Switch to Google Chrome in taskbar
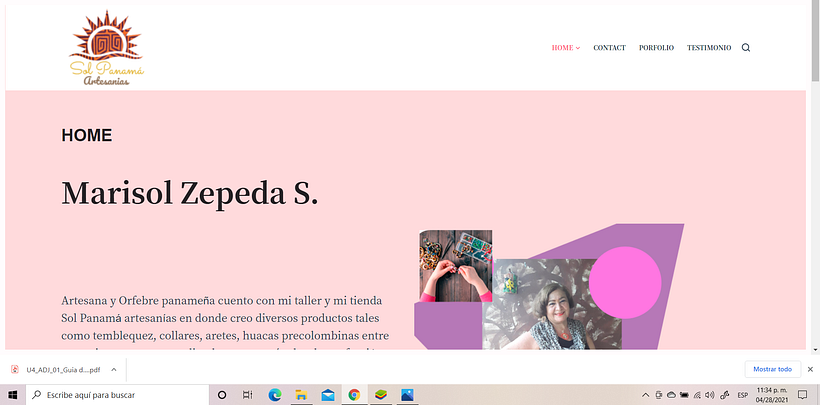Viewport: 820px width, 405px height. [354, 395]
